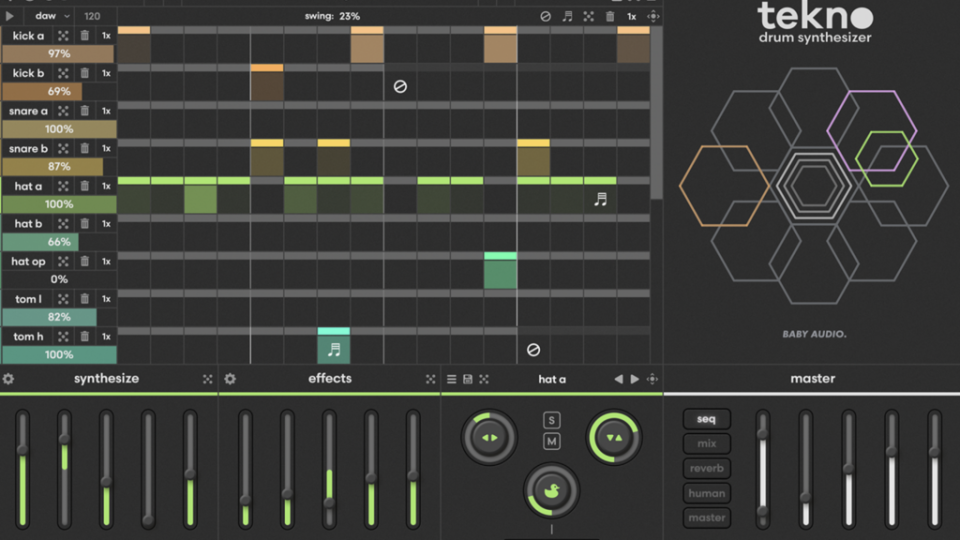The height and width of the screenshot is (540, 960).
Task: Clear the whole pattern with top trash icon
Action: (610, 17)
